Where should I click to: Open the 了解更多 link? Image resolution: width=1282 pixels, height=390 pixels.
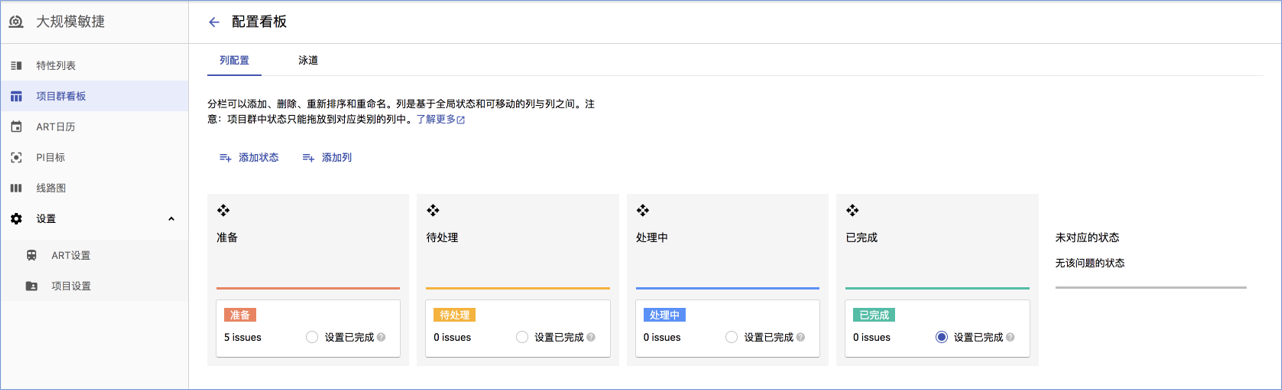click(441, 119)
